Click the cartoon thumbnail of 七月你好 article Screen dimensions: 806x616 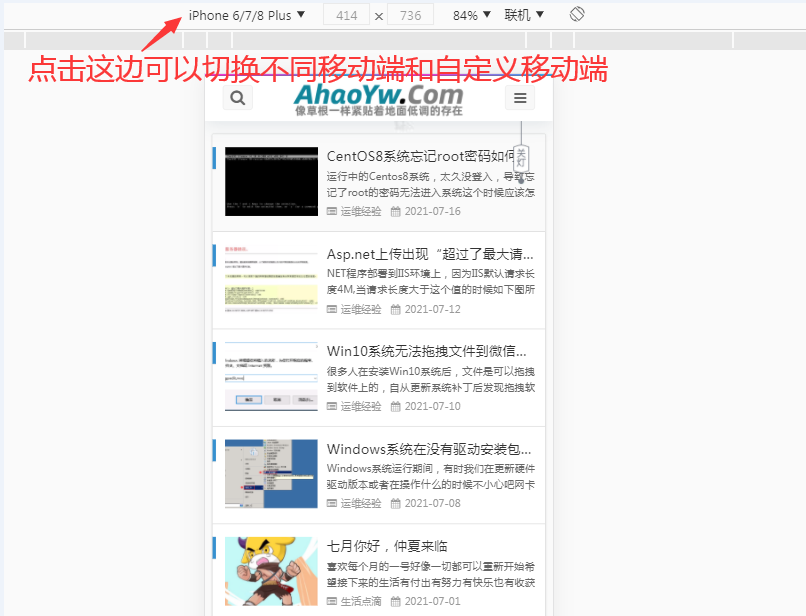click(271, 571)
